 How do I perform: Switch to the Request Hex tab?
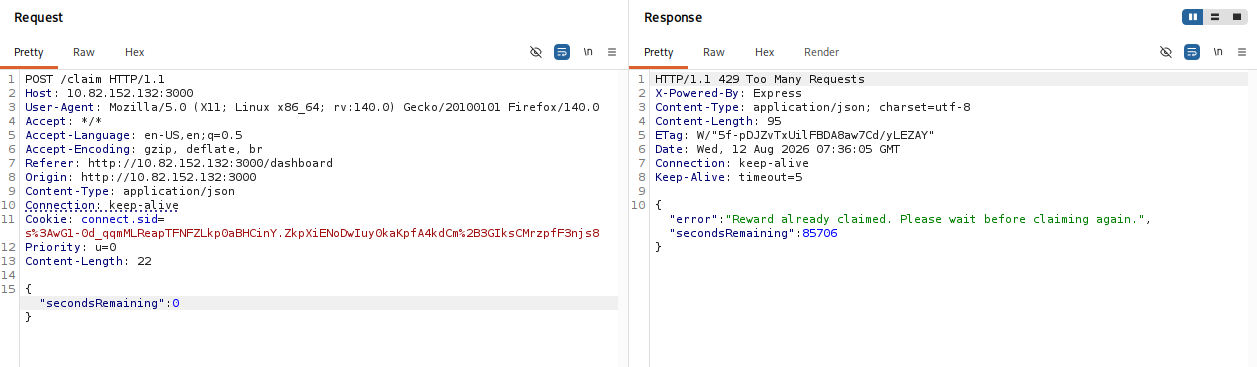point(135,52)
